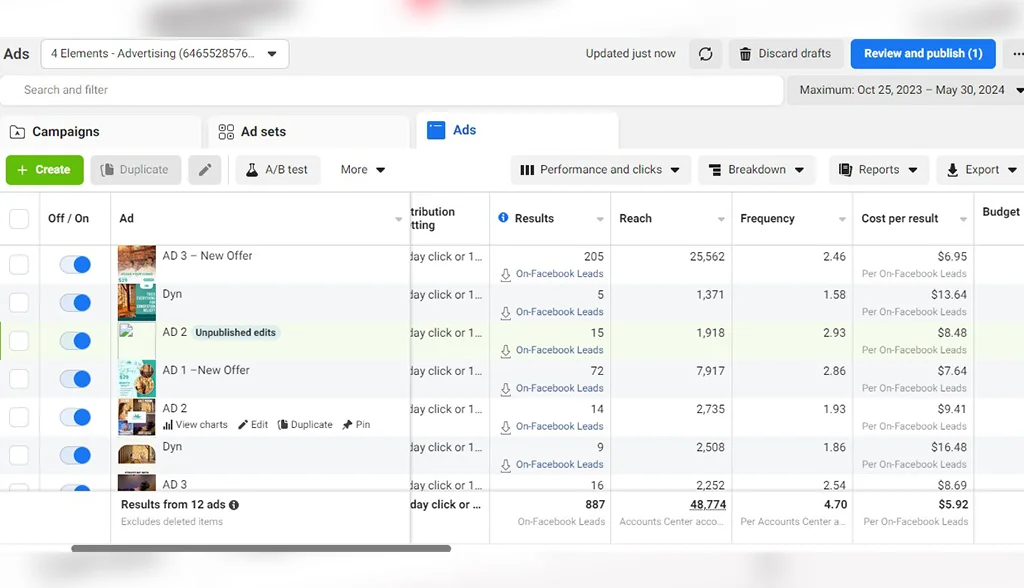Click the A/B test flask button
Image resolution: width=1024 pixels, height=588 pixels.
click(278, 170)
